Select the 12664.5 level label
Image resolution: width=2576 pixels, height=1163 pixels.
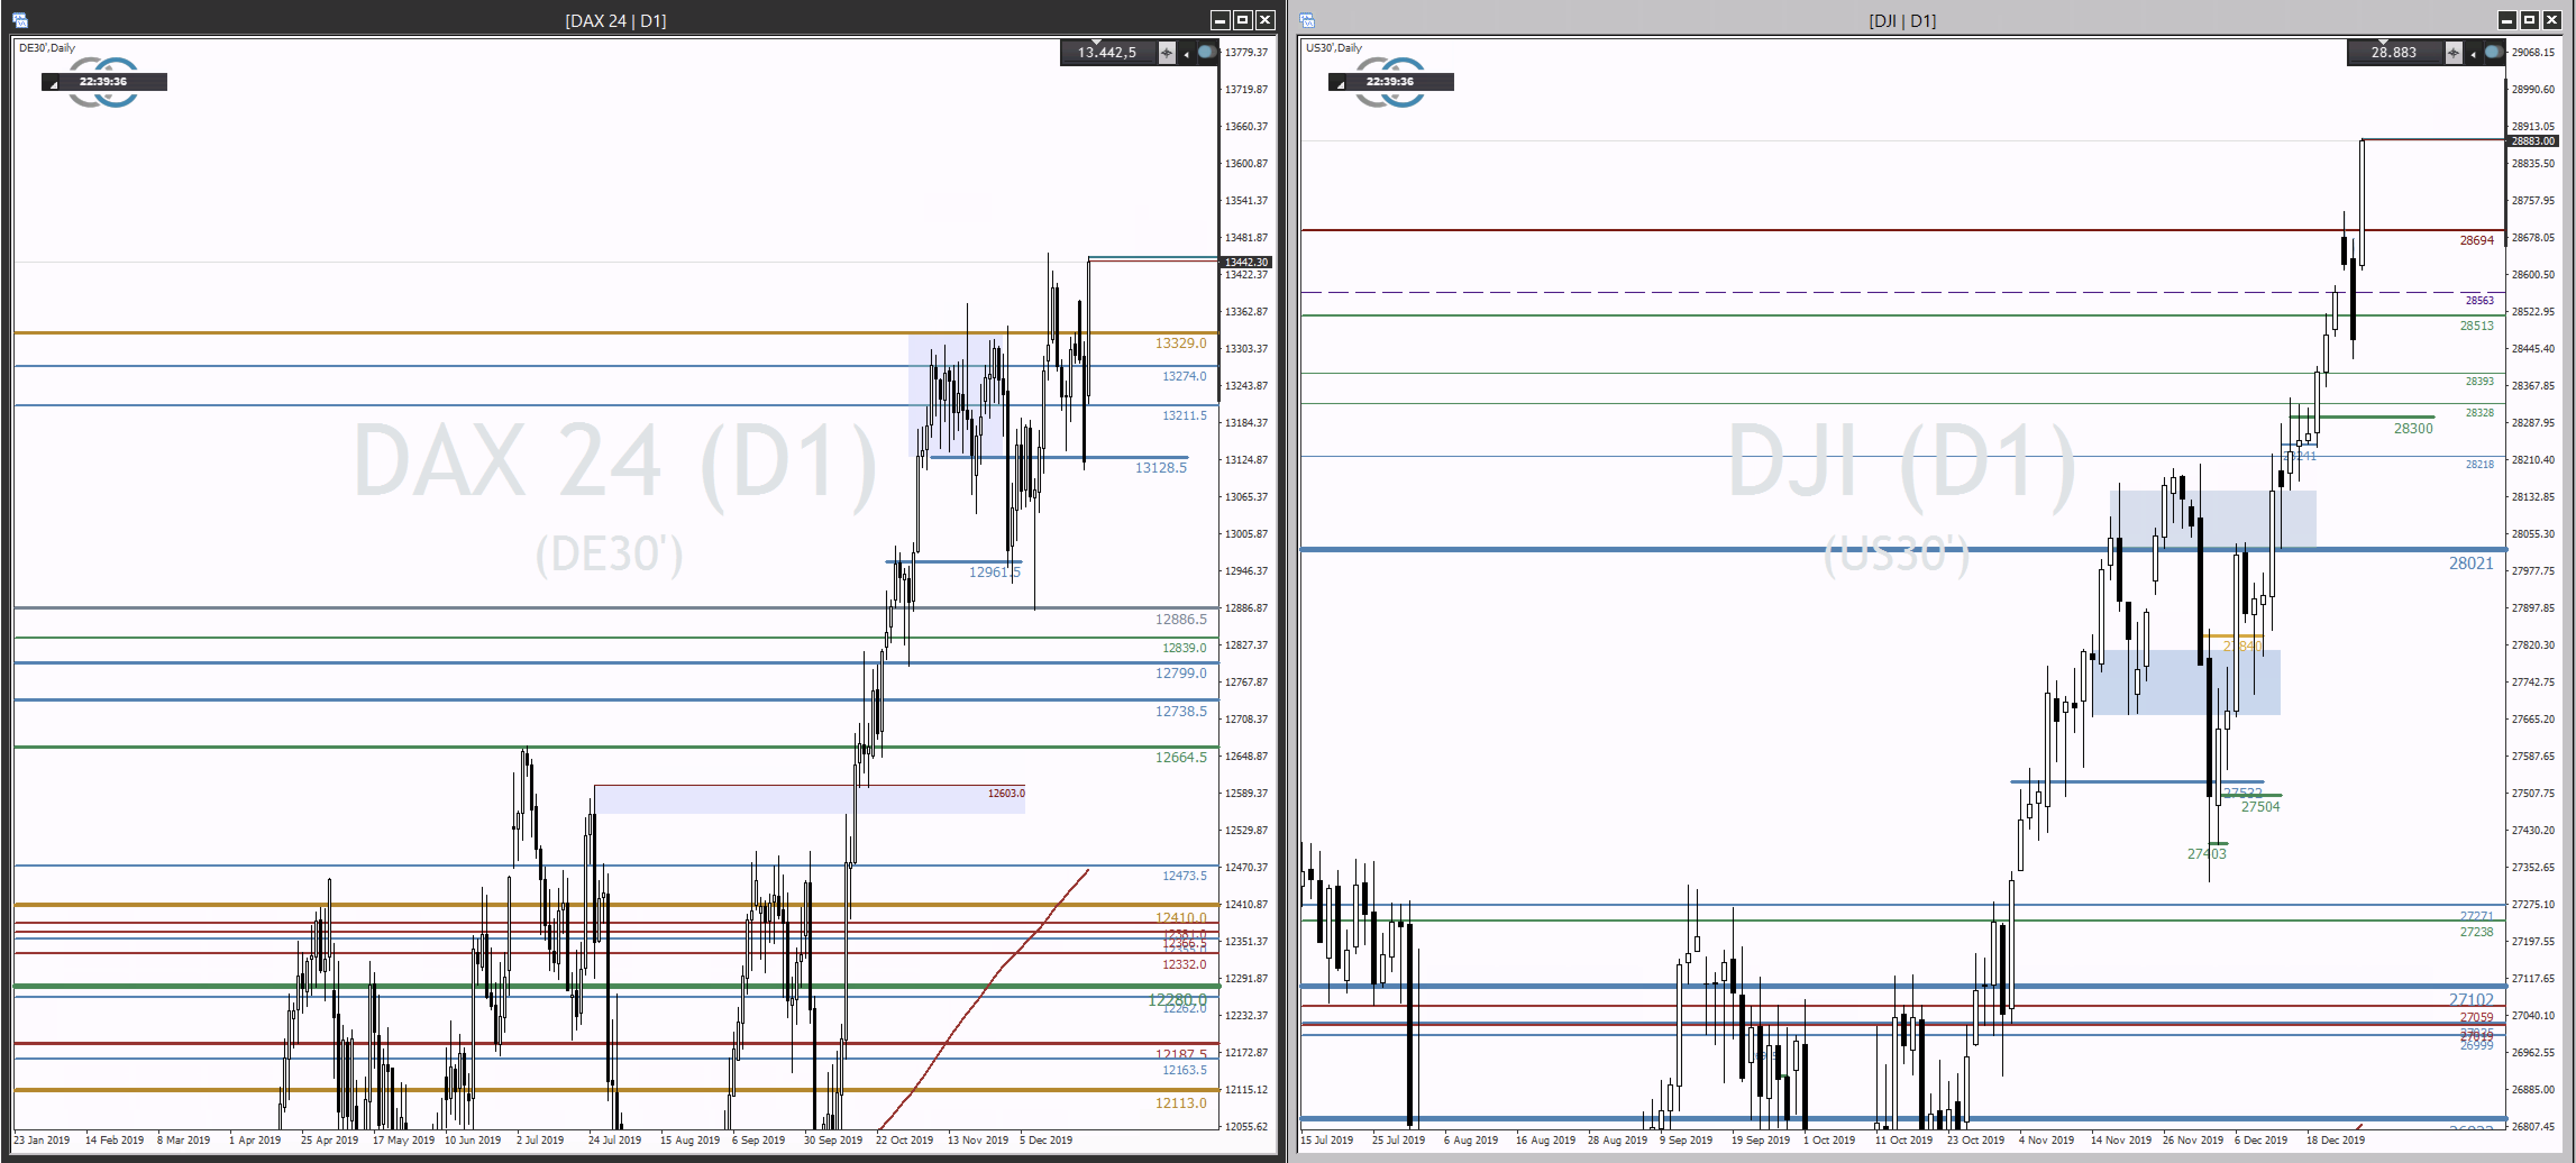[1181, 757]
